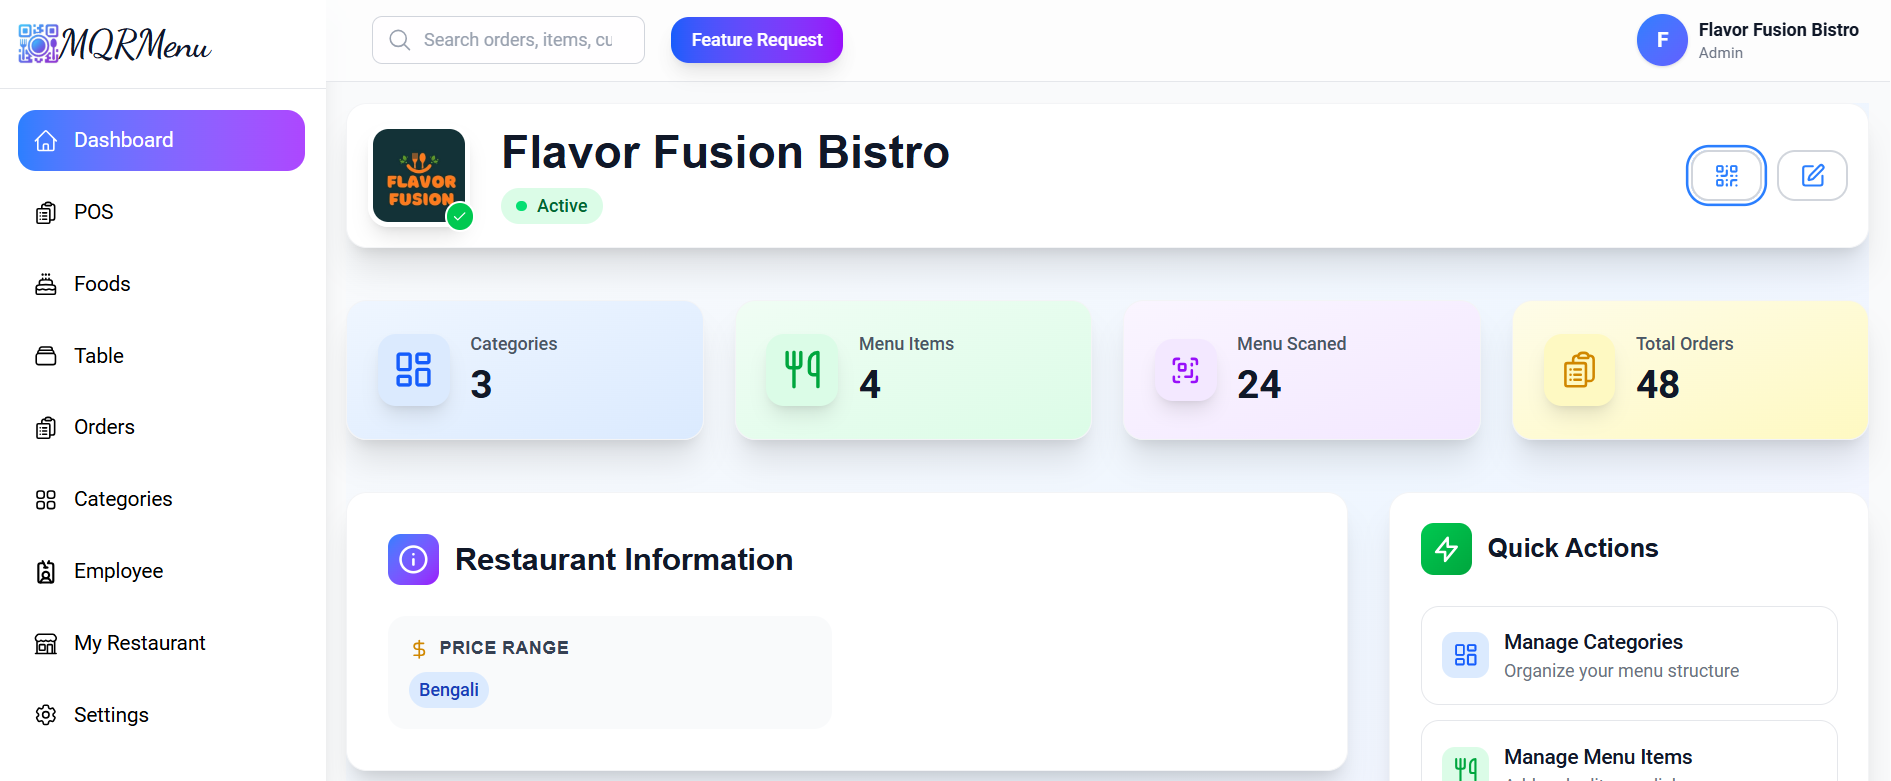Focus the search orders input field
1891x781 pixels.
click(x=518, y=40)
